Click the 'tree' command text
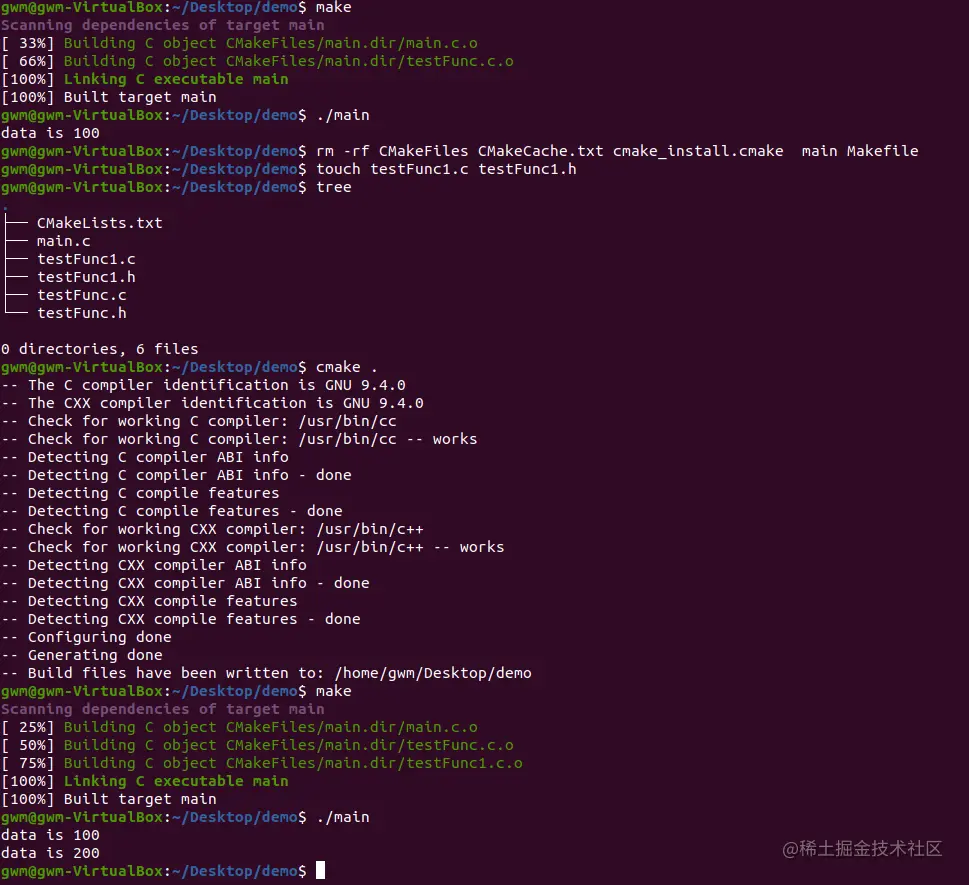Viewport: 969px width, 885px height. point(334,187)
